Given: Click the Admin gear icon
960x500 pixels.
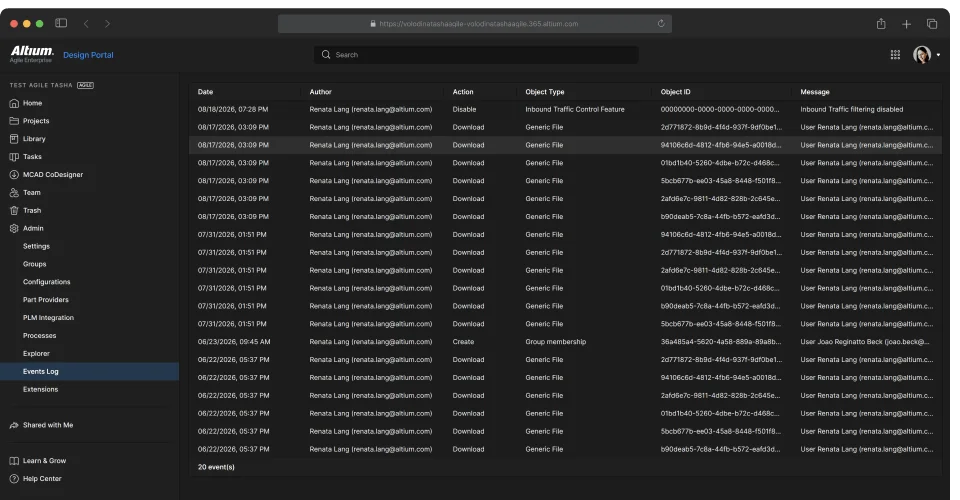Looking at the screenshot, I should coord(14,228).
